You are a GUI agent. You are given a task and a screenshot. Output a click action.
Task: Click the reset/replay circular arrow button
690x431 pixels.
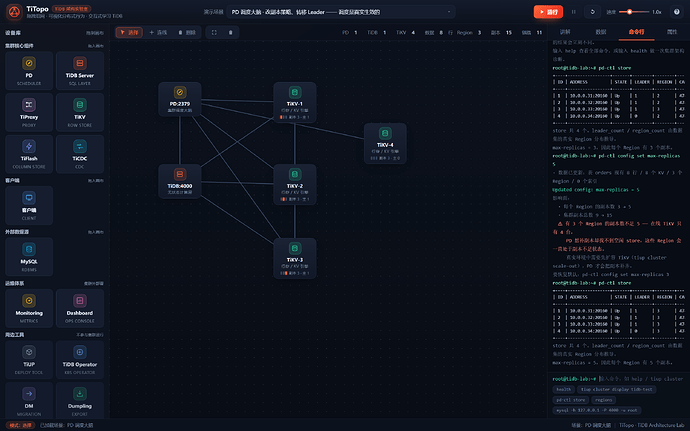click(592, 12)
